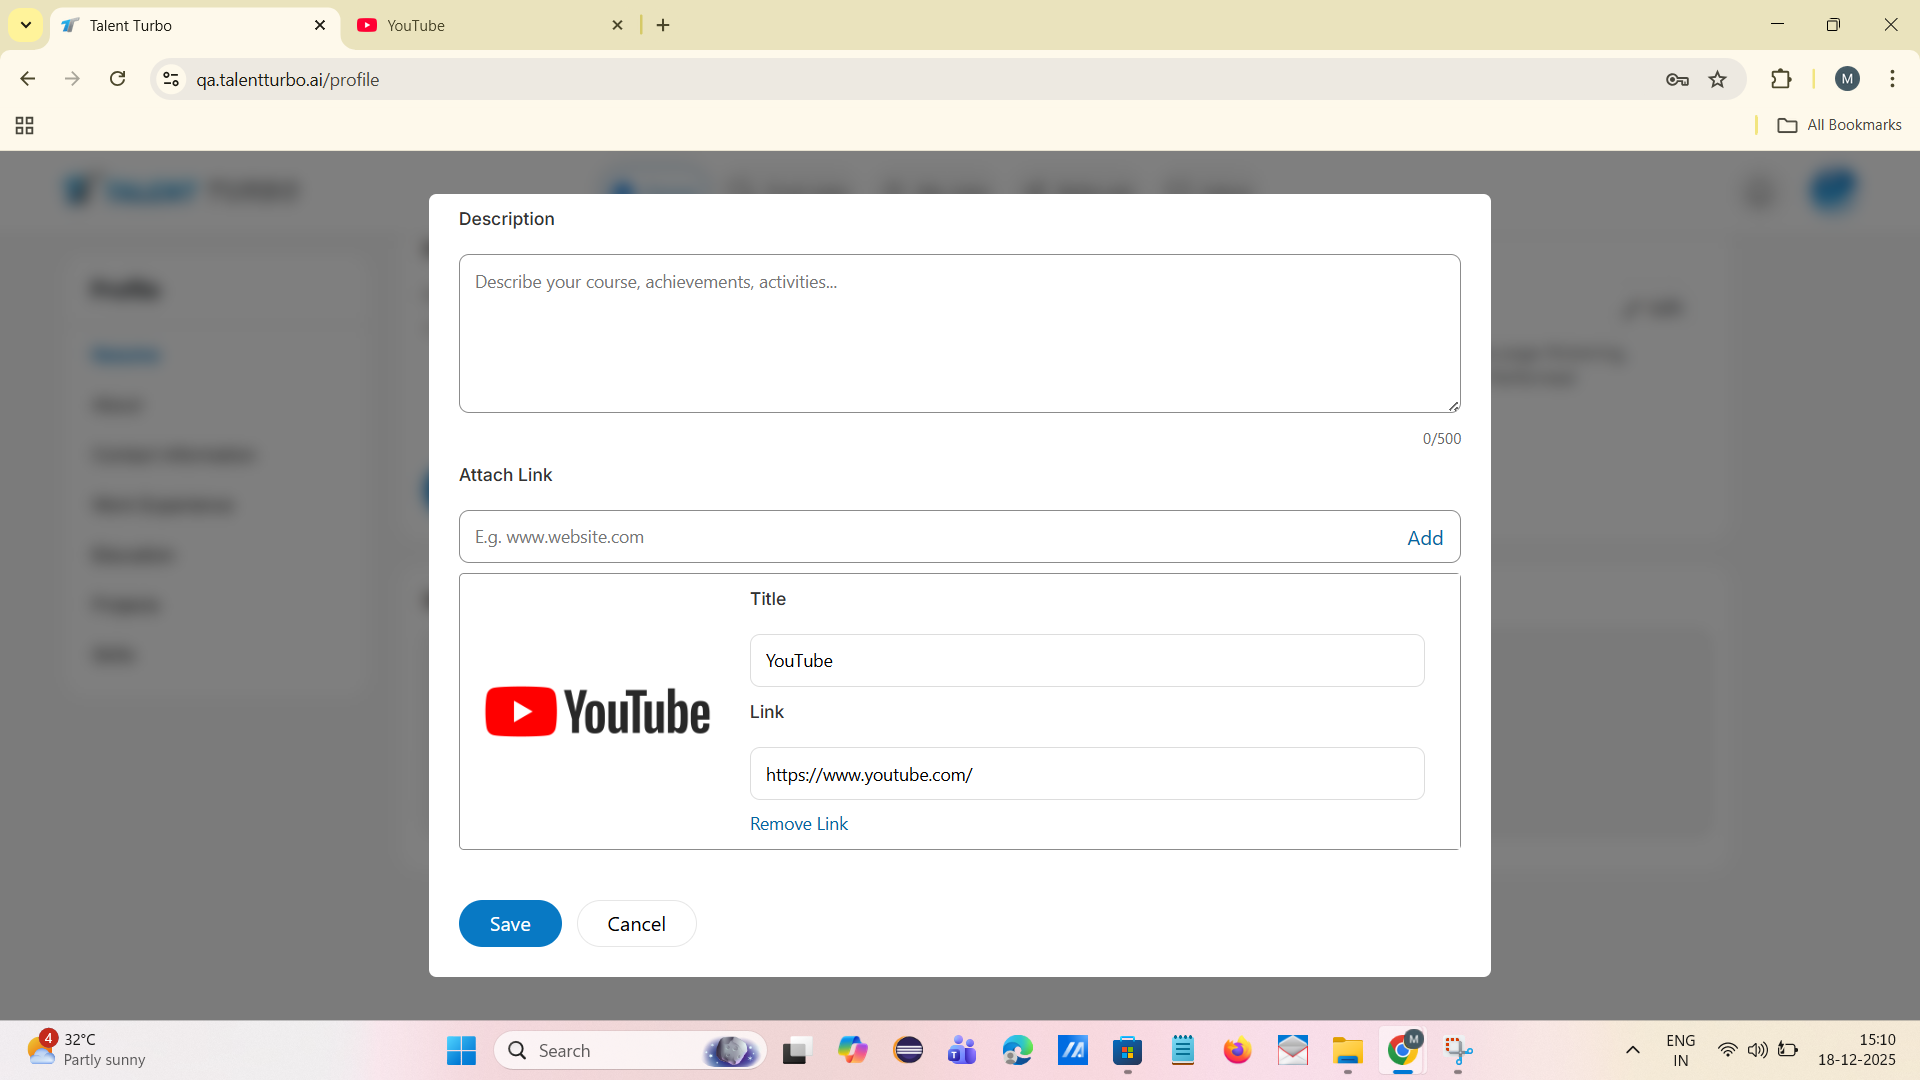1920x1080 pixels.
Task: Open Microsoft Teams from the taskbar
Action: click(x=962, y=1050)
